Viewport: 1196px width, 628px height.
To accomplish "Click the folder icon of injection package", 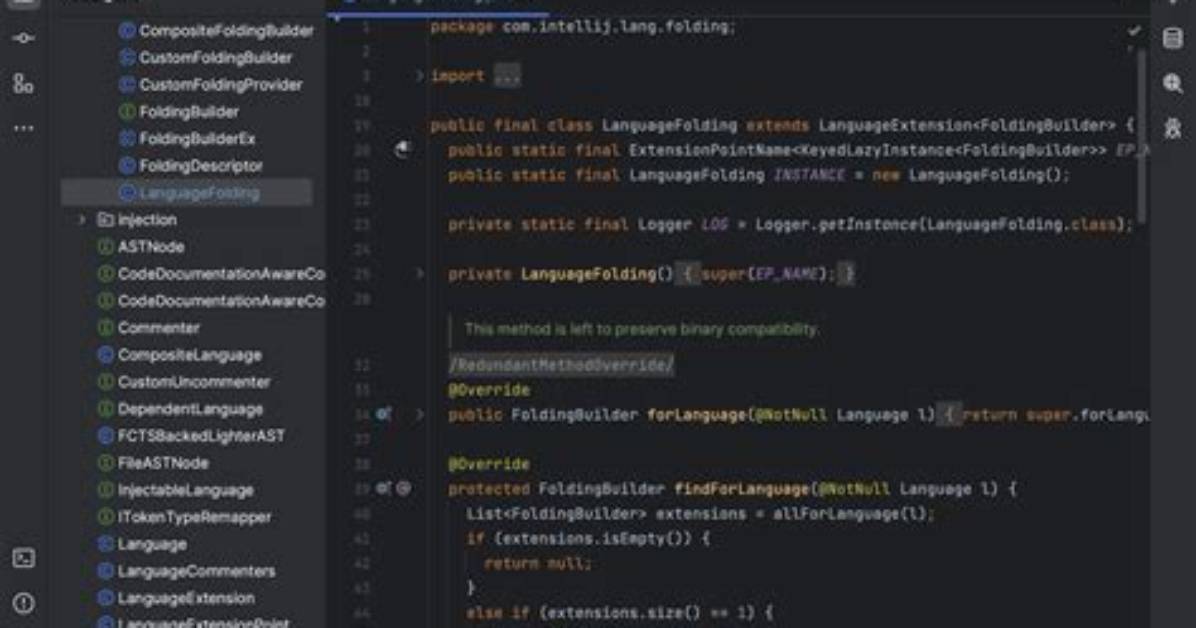I will [106, 220].
